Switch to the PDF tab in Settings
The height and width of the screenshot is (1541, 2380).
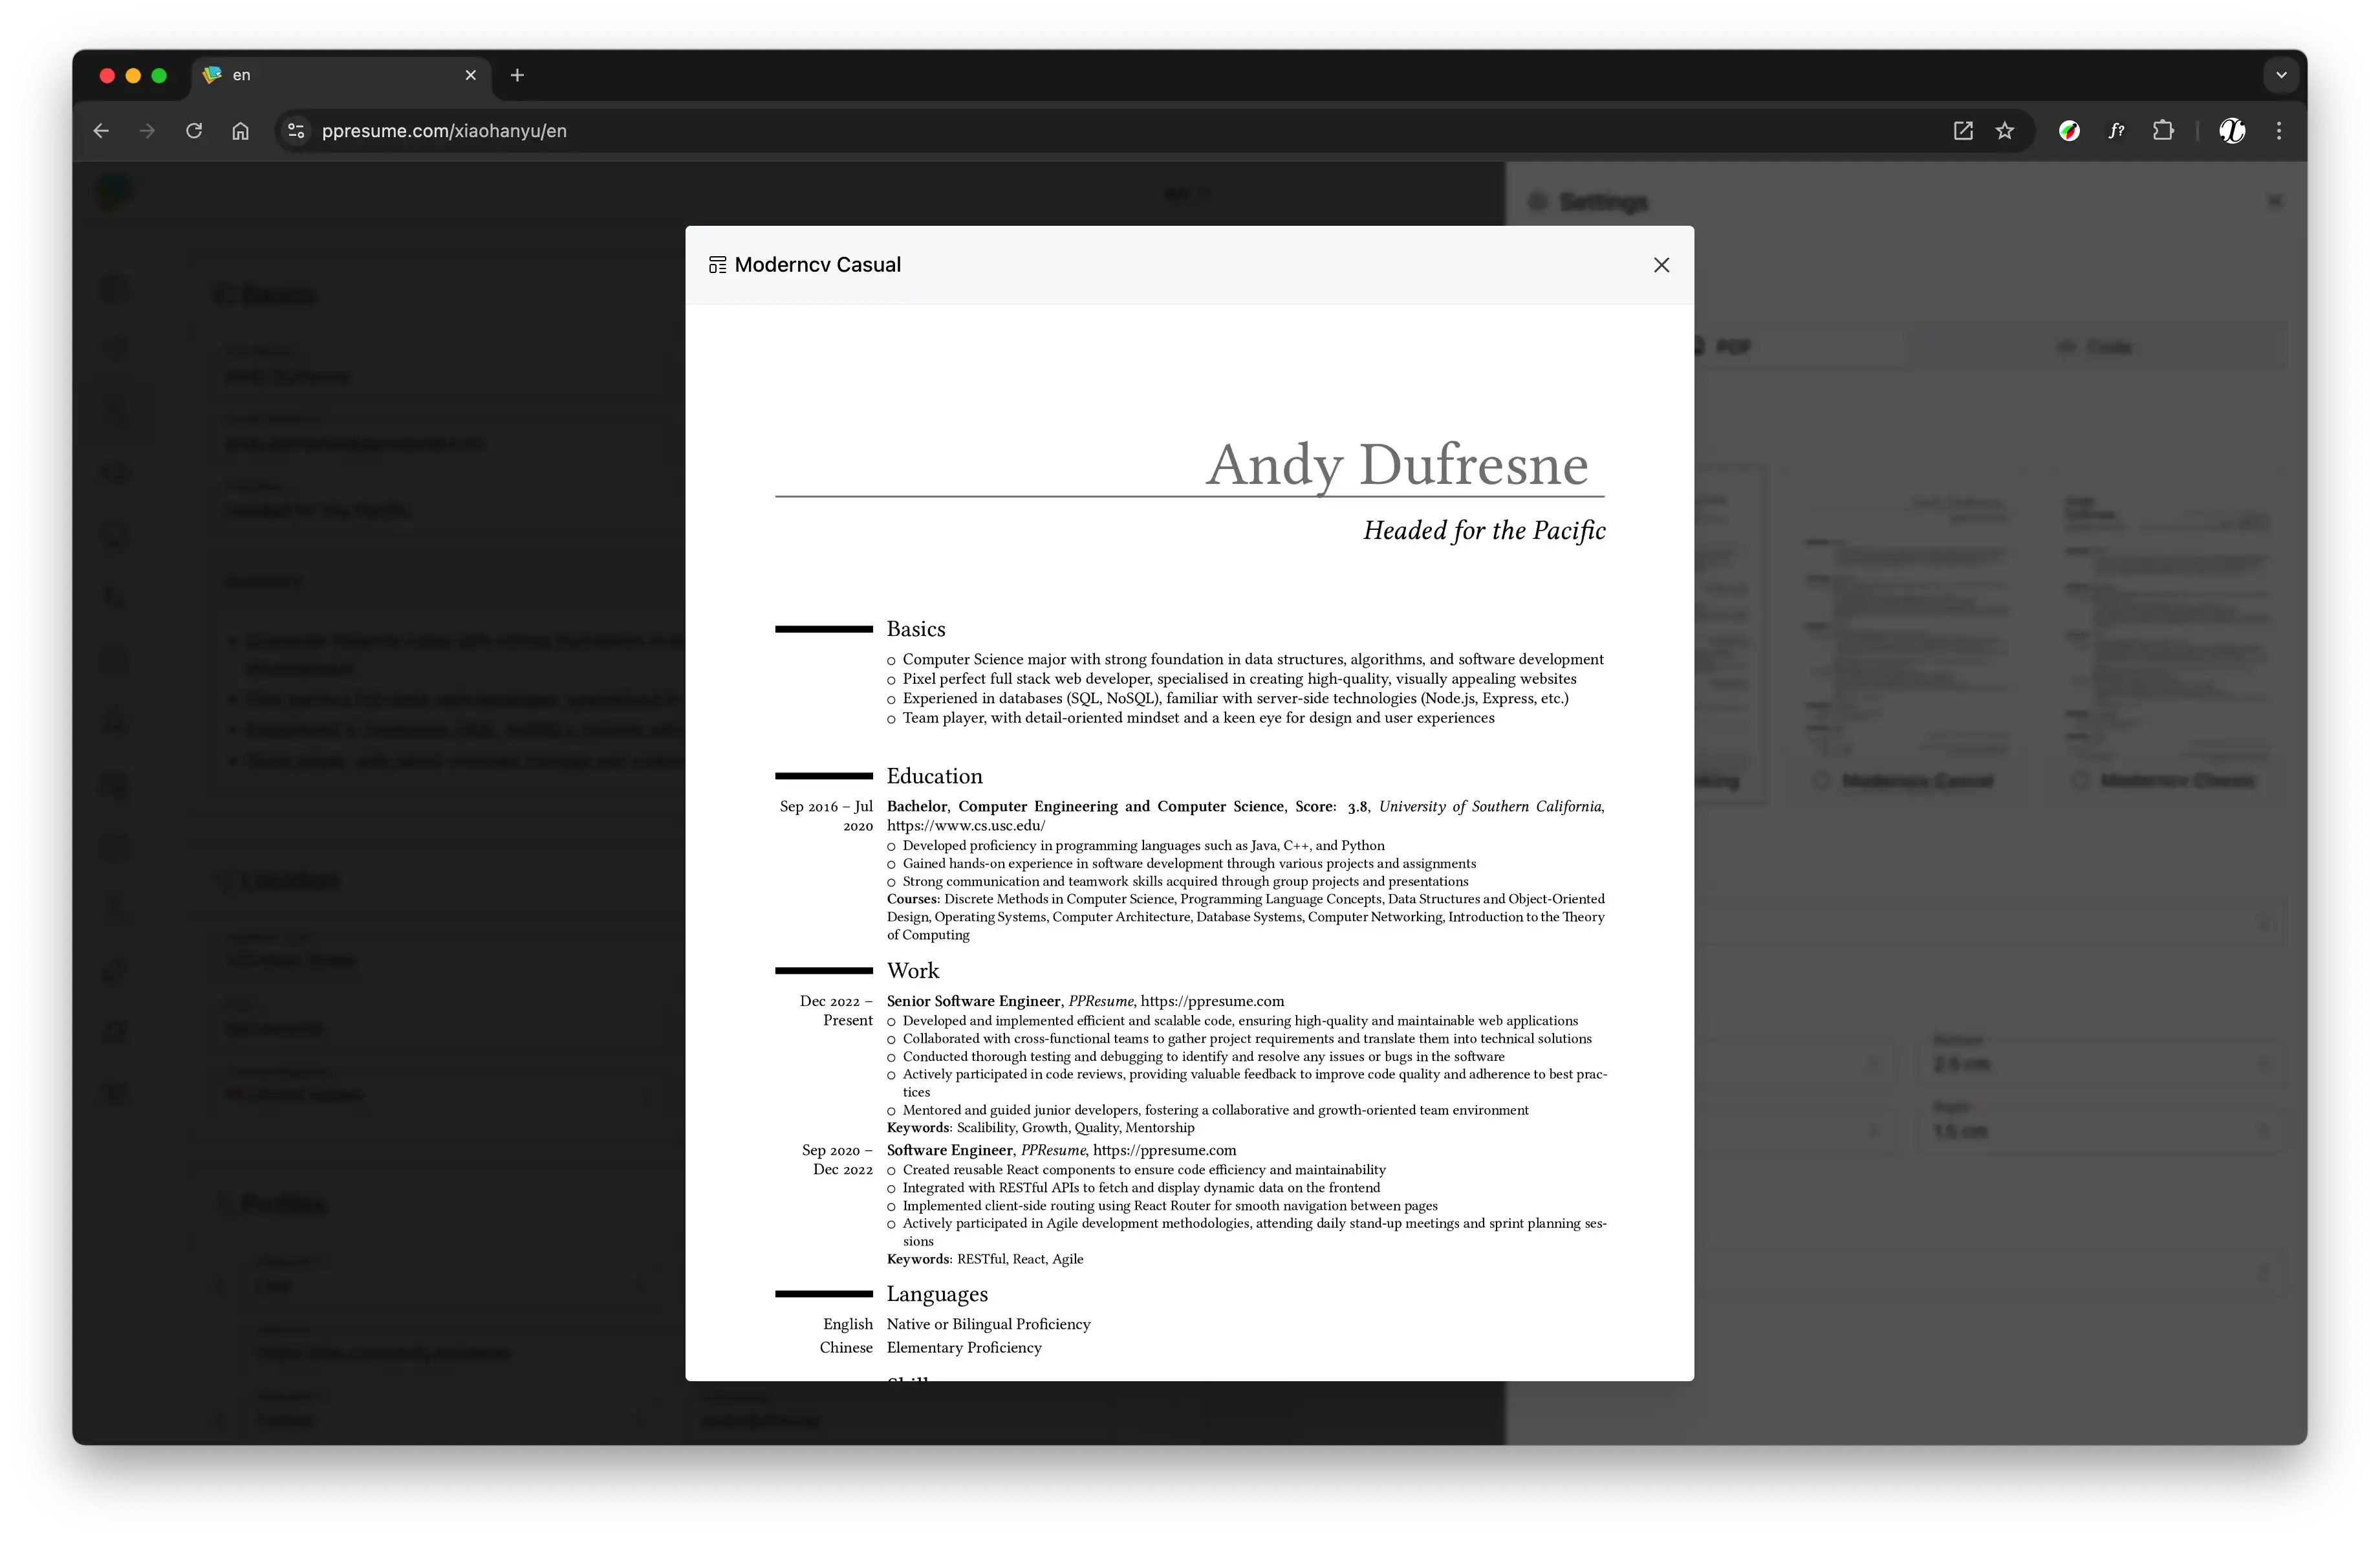tap(1732, 347)
